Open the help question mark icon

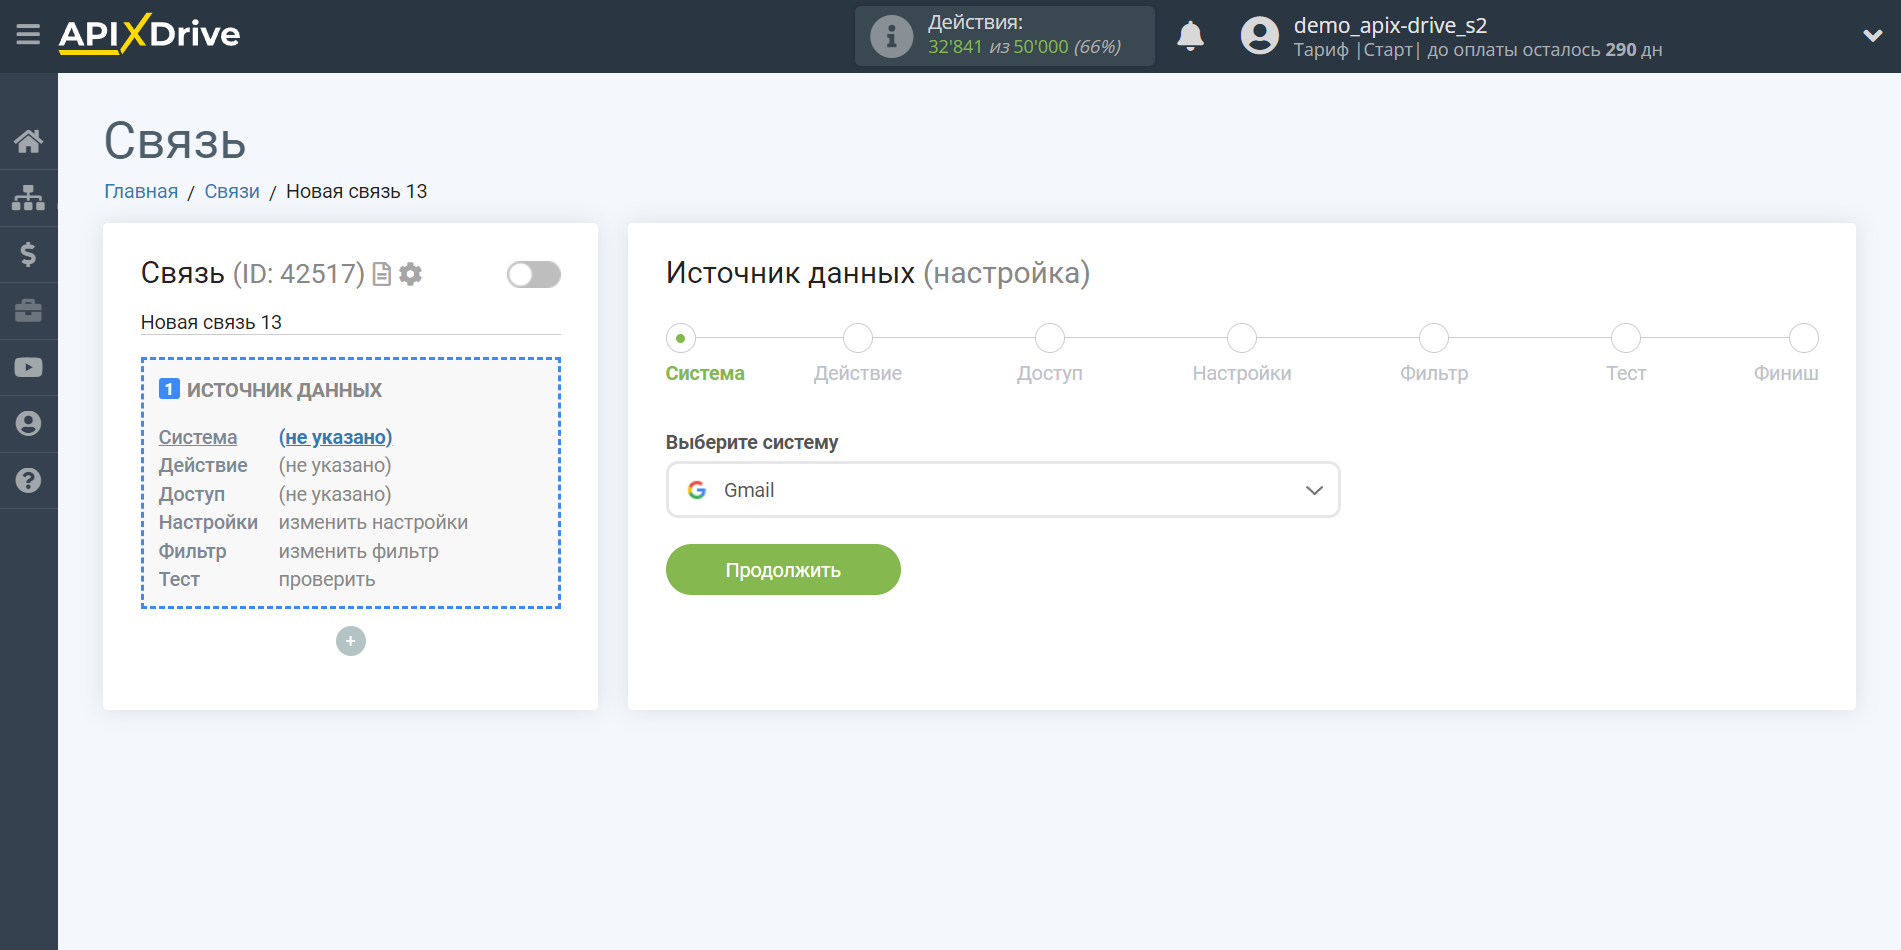pyautogui.click(x=28, y=480)
